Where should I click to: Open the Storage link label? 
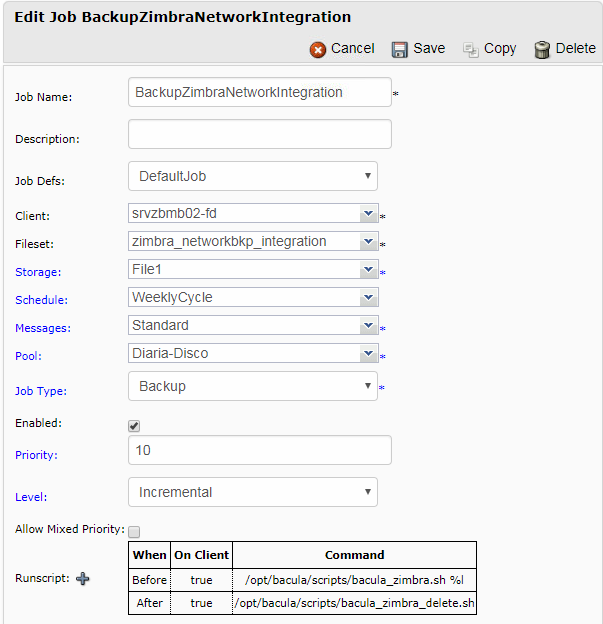[x=38, y=272]
